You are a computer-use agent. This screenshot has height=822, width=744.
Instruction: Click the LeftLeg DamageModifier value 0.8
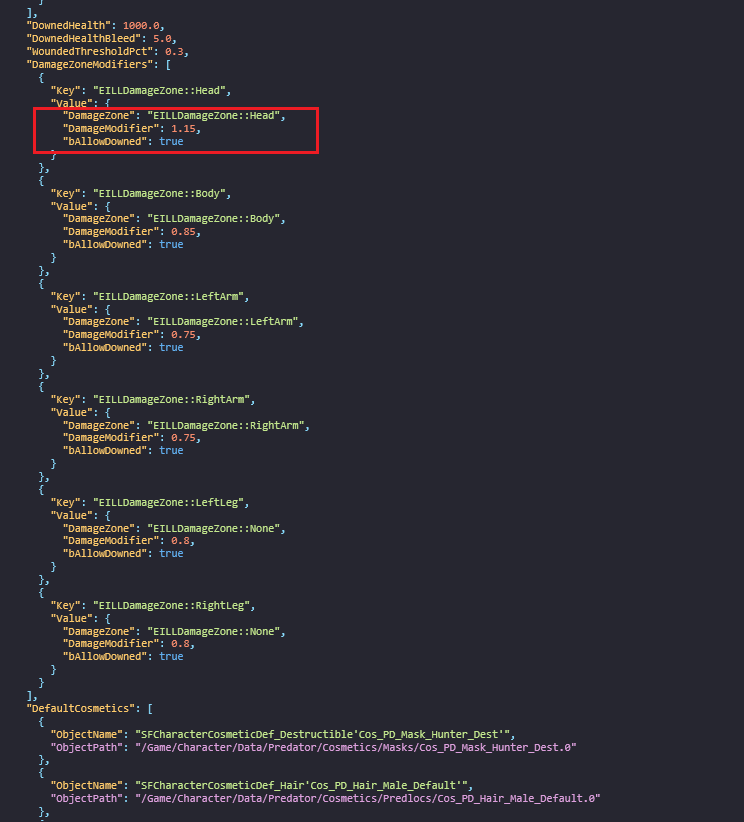coord(181,540)
